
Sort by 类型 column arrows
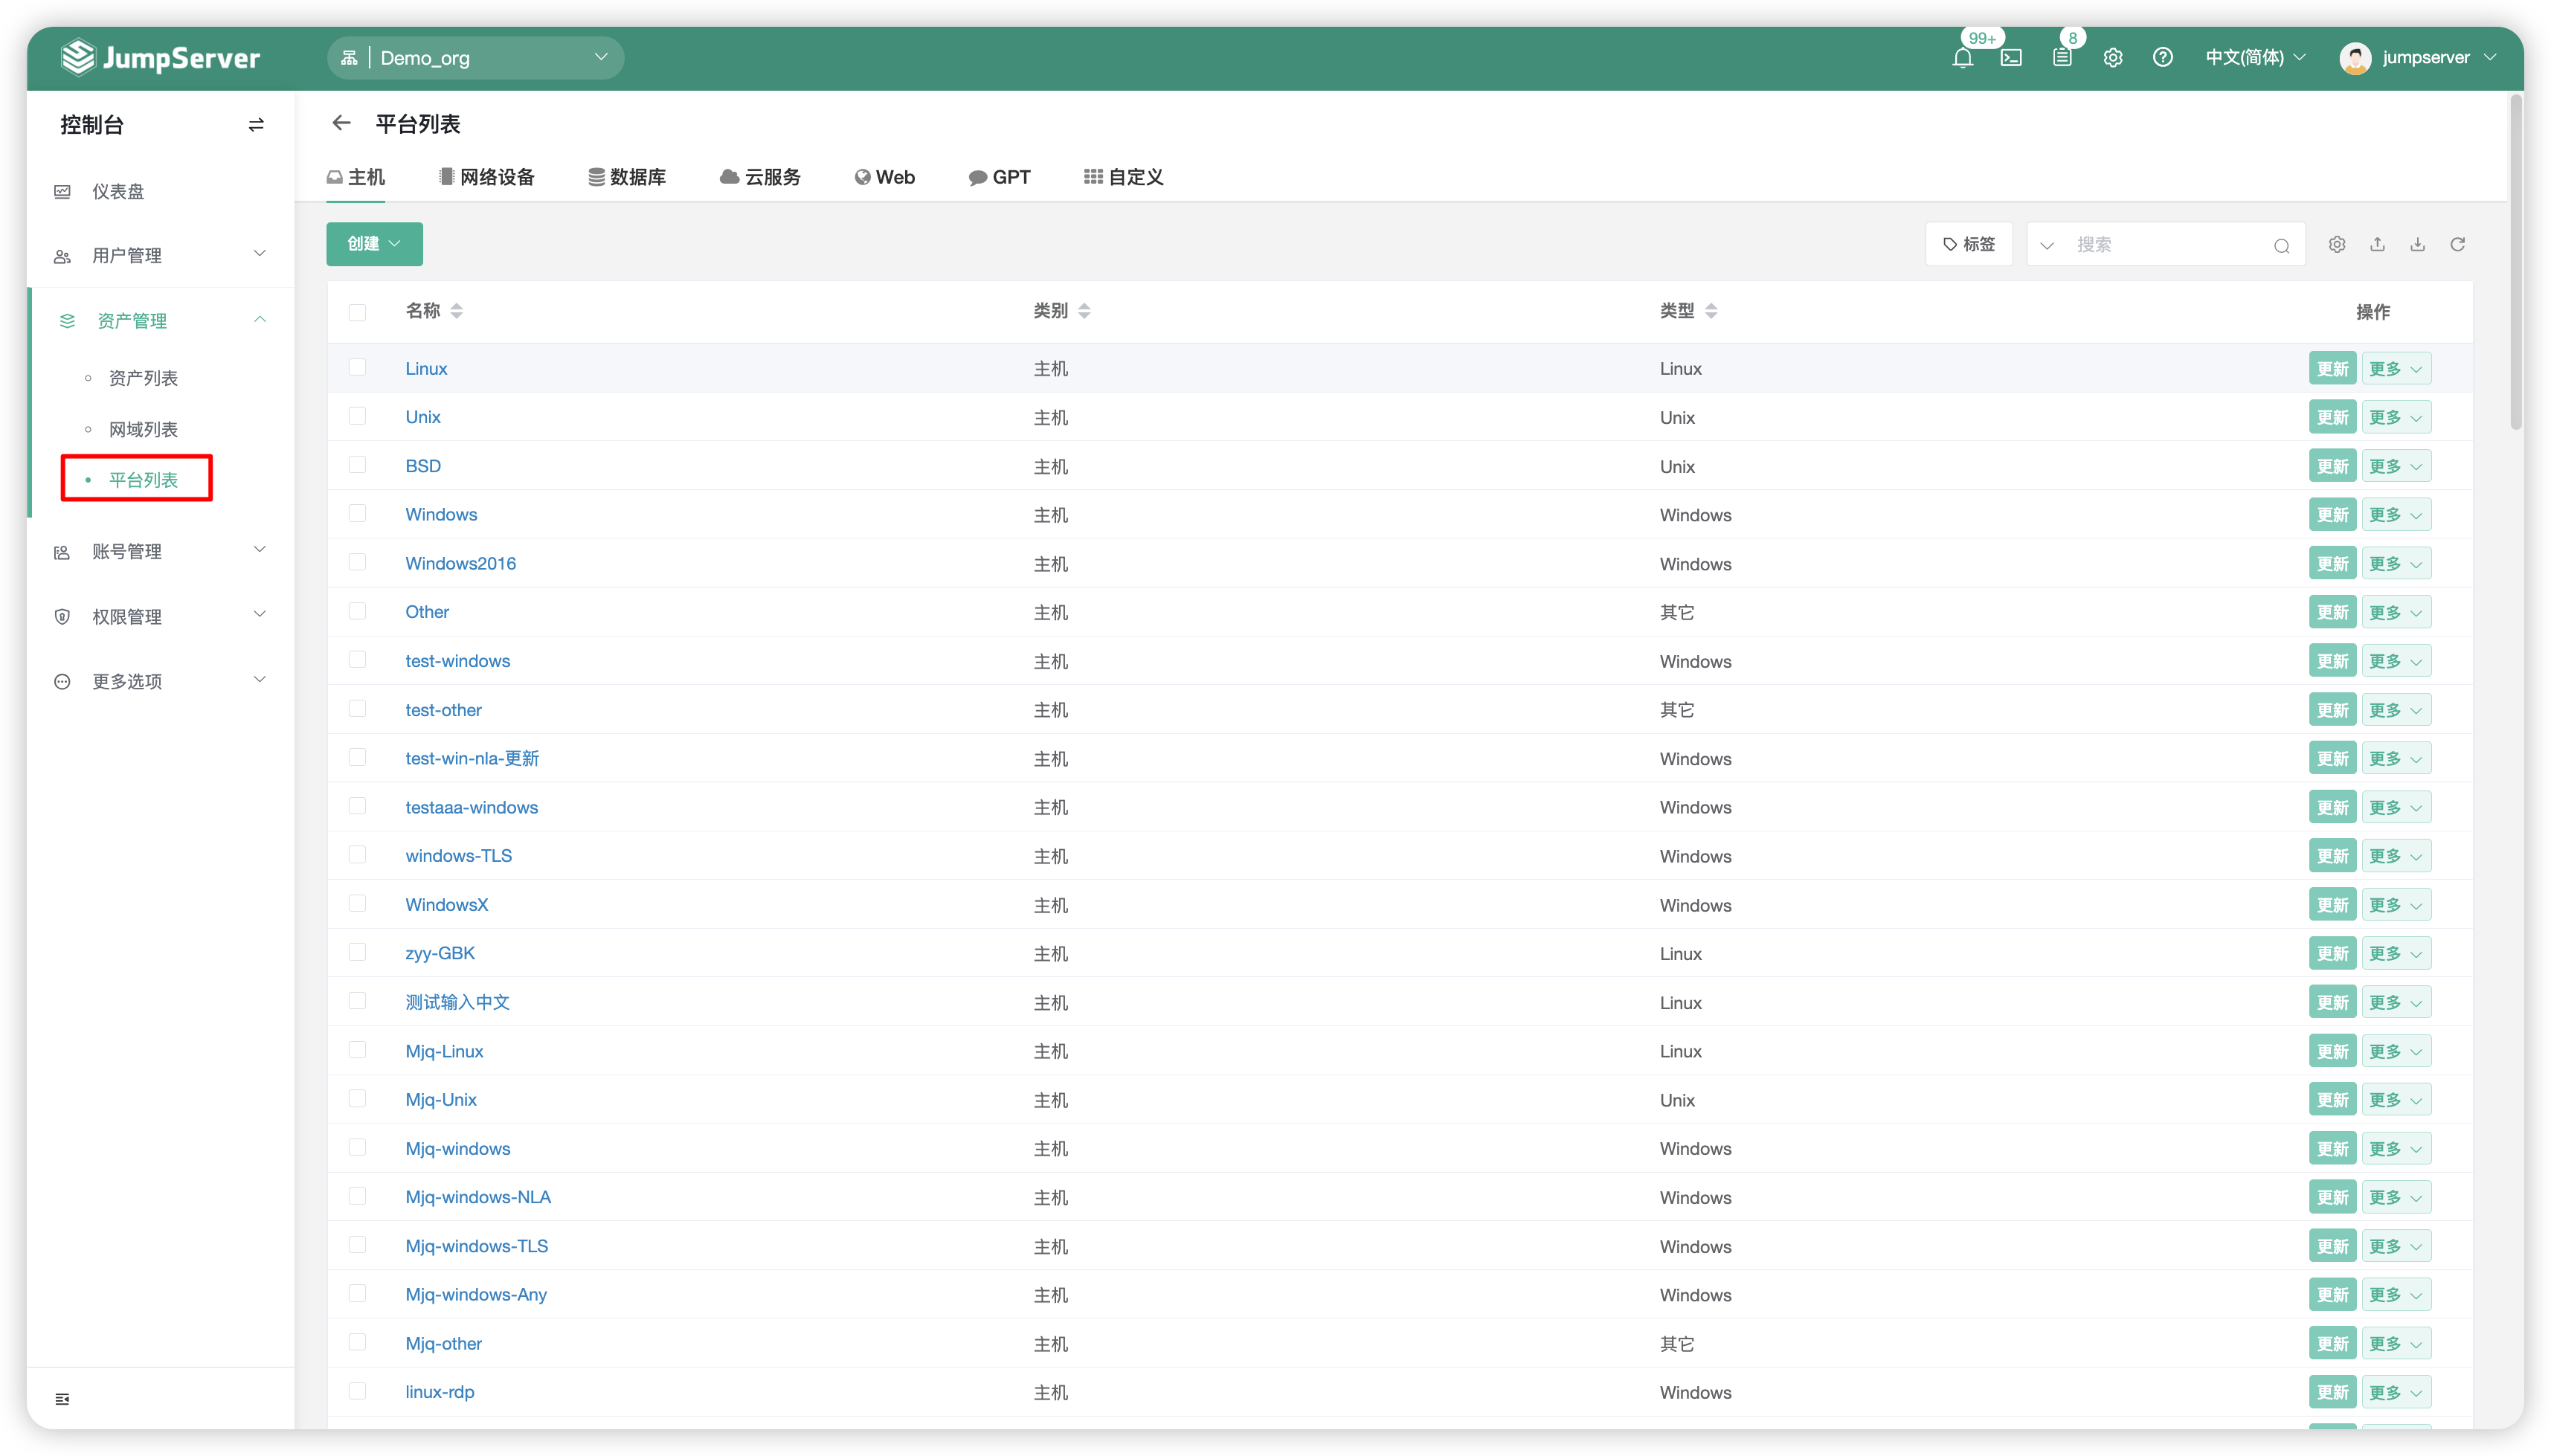point(1711,311)
